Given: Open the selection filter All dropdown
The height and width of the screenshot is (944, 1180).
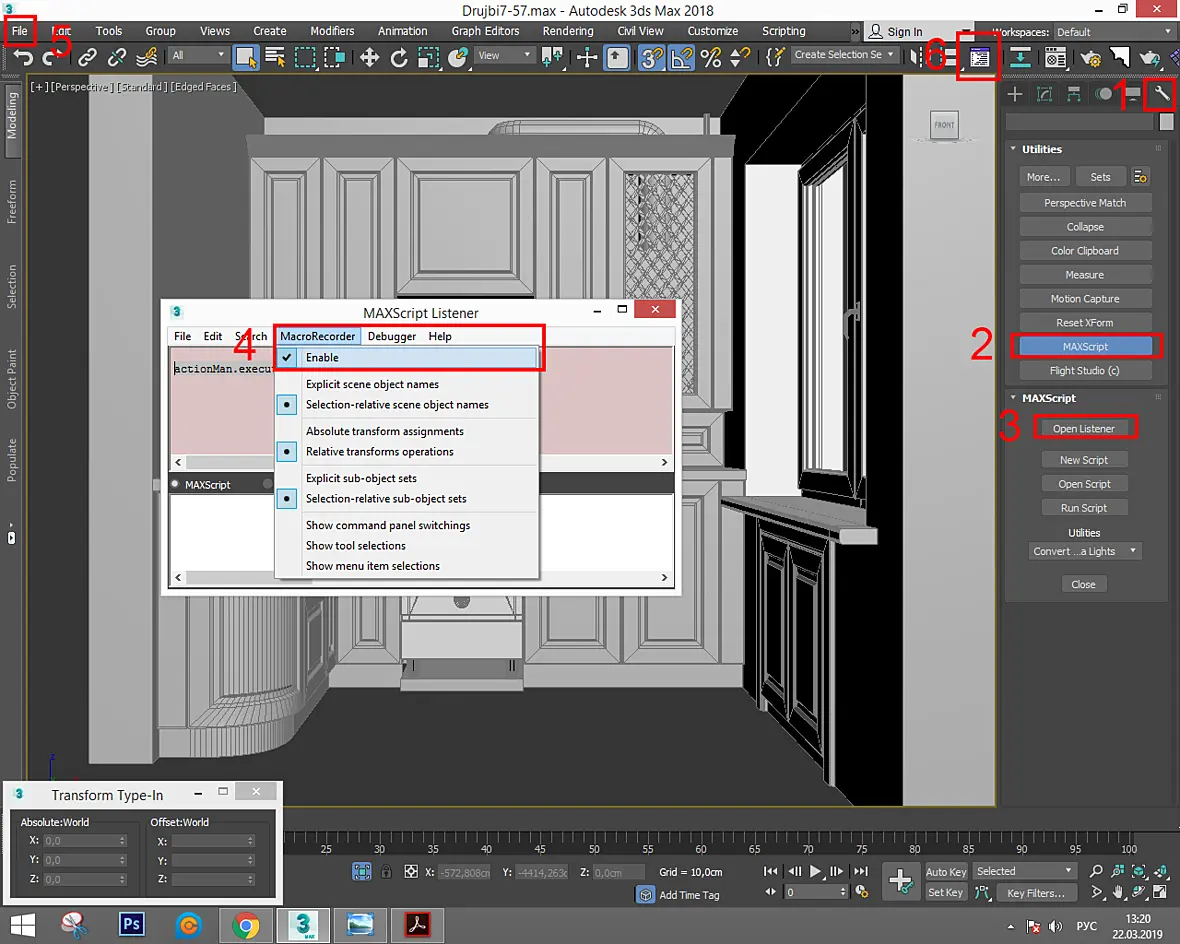Looking at the screenshot, I should coord(198,56).
